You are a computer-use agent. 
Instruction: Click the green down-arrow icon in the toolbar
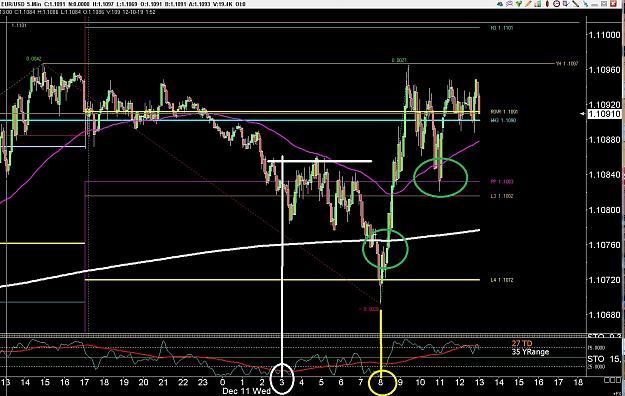(x=519, y=4)
